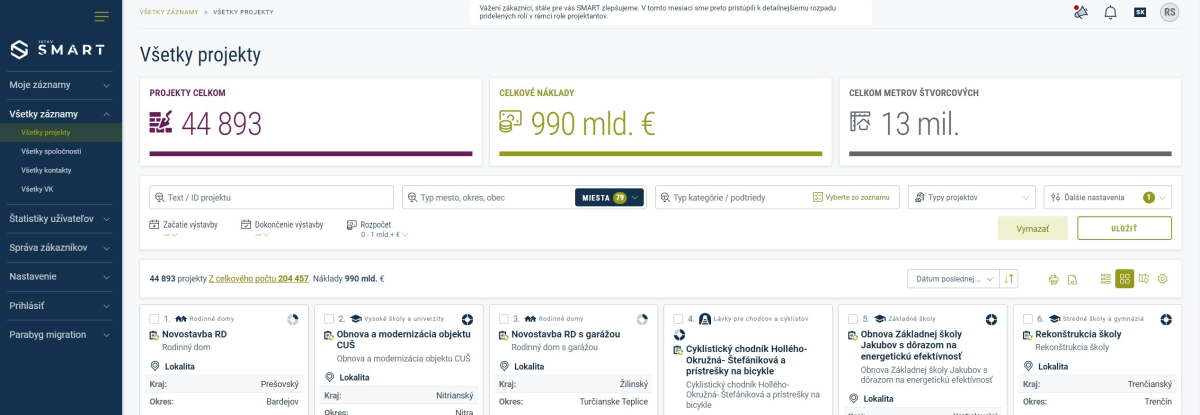Click the notifications bell icon

point(1110,12)
